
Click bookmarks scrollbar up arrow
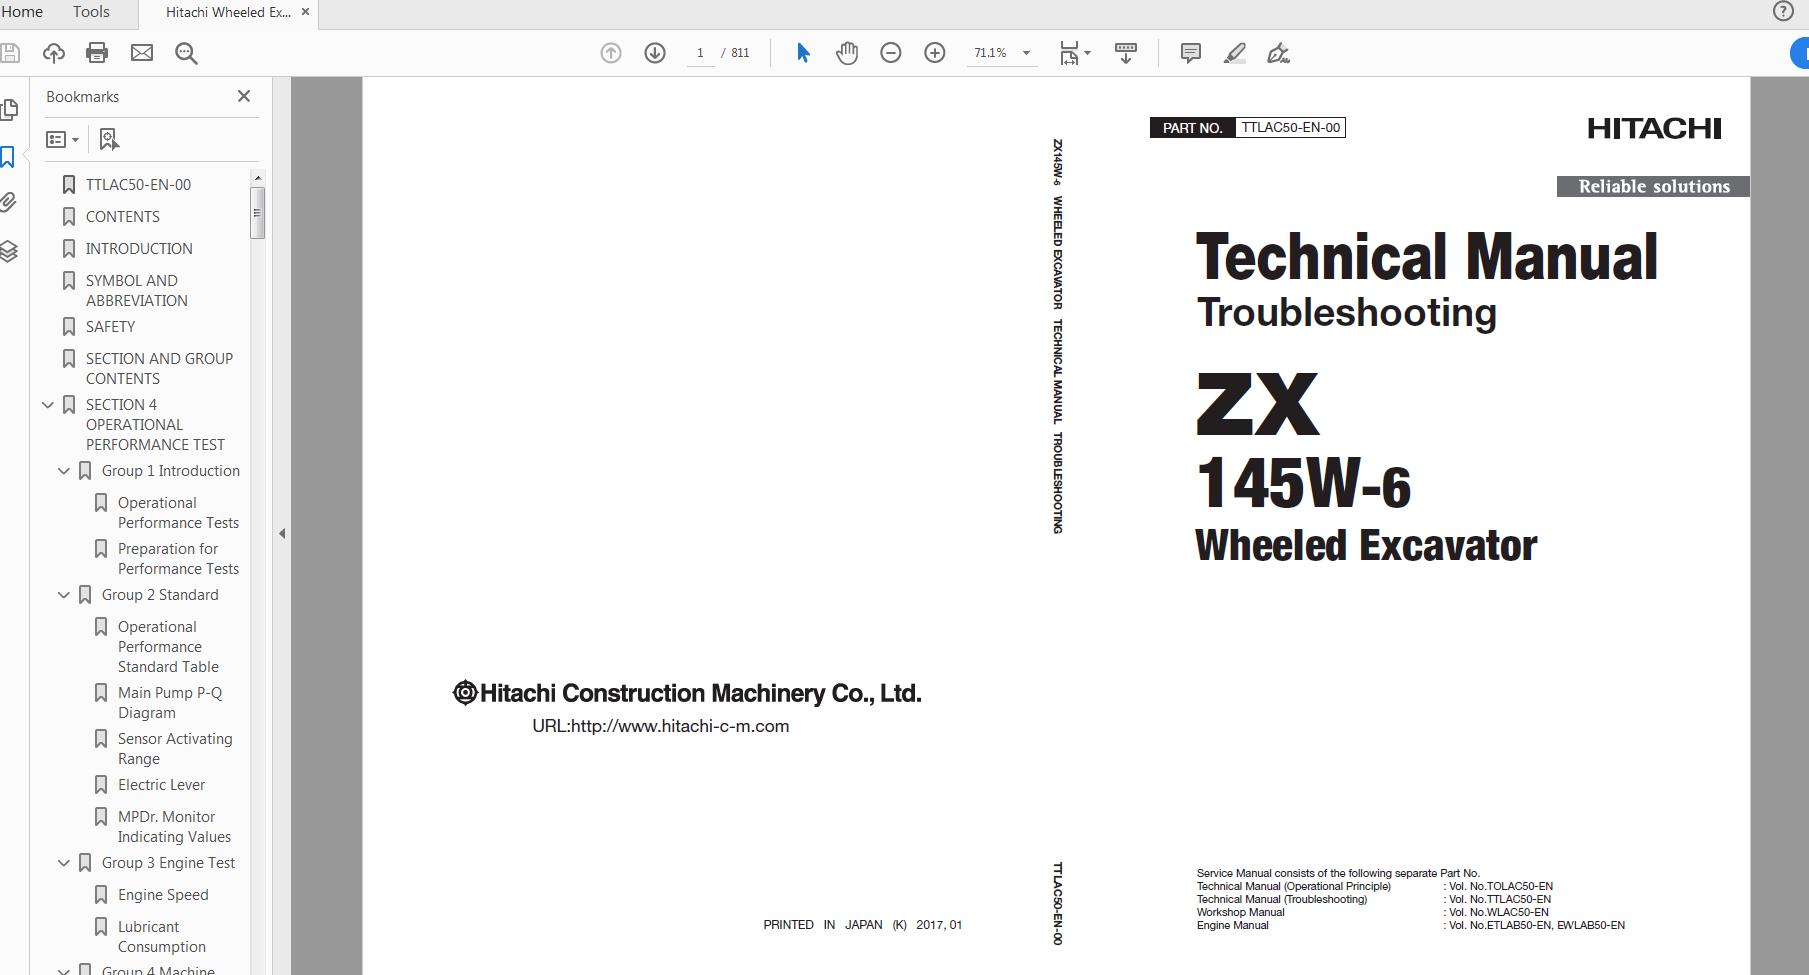pyautogui.click(x=257, y=177)
